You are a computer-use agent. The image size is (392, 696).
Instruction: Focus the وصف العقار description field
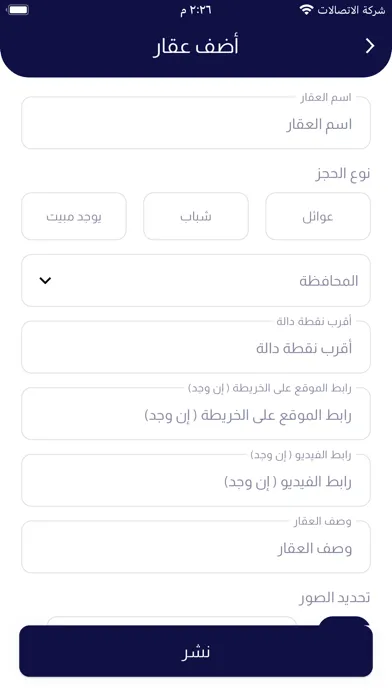pyautogui.click(x=196, y=547)
